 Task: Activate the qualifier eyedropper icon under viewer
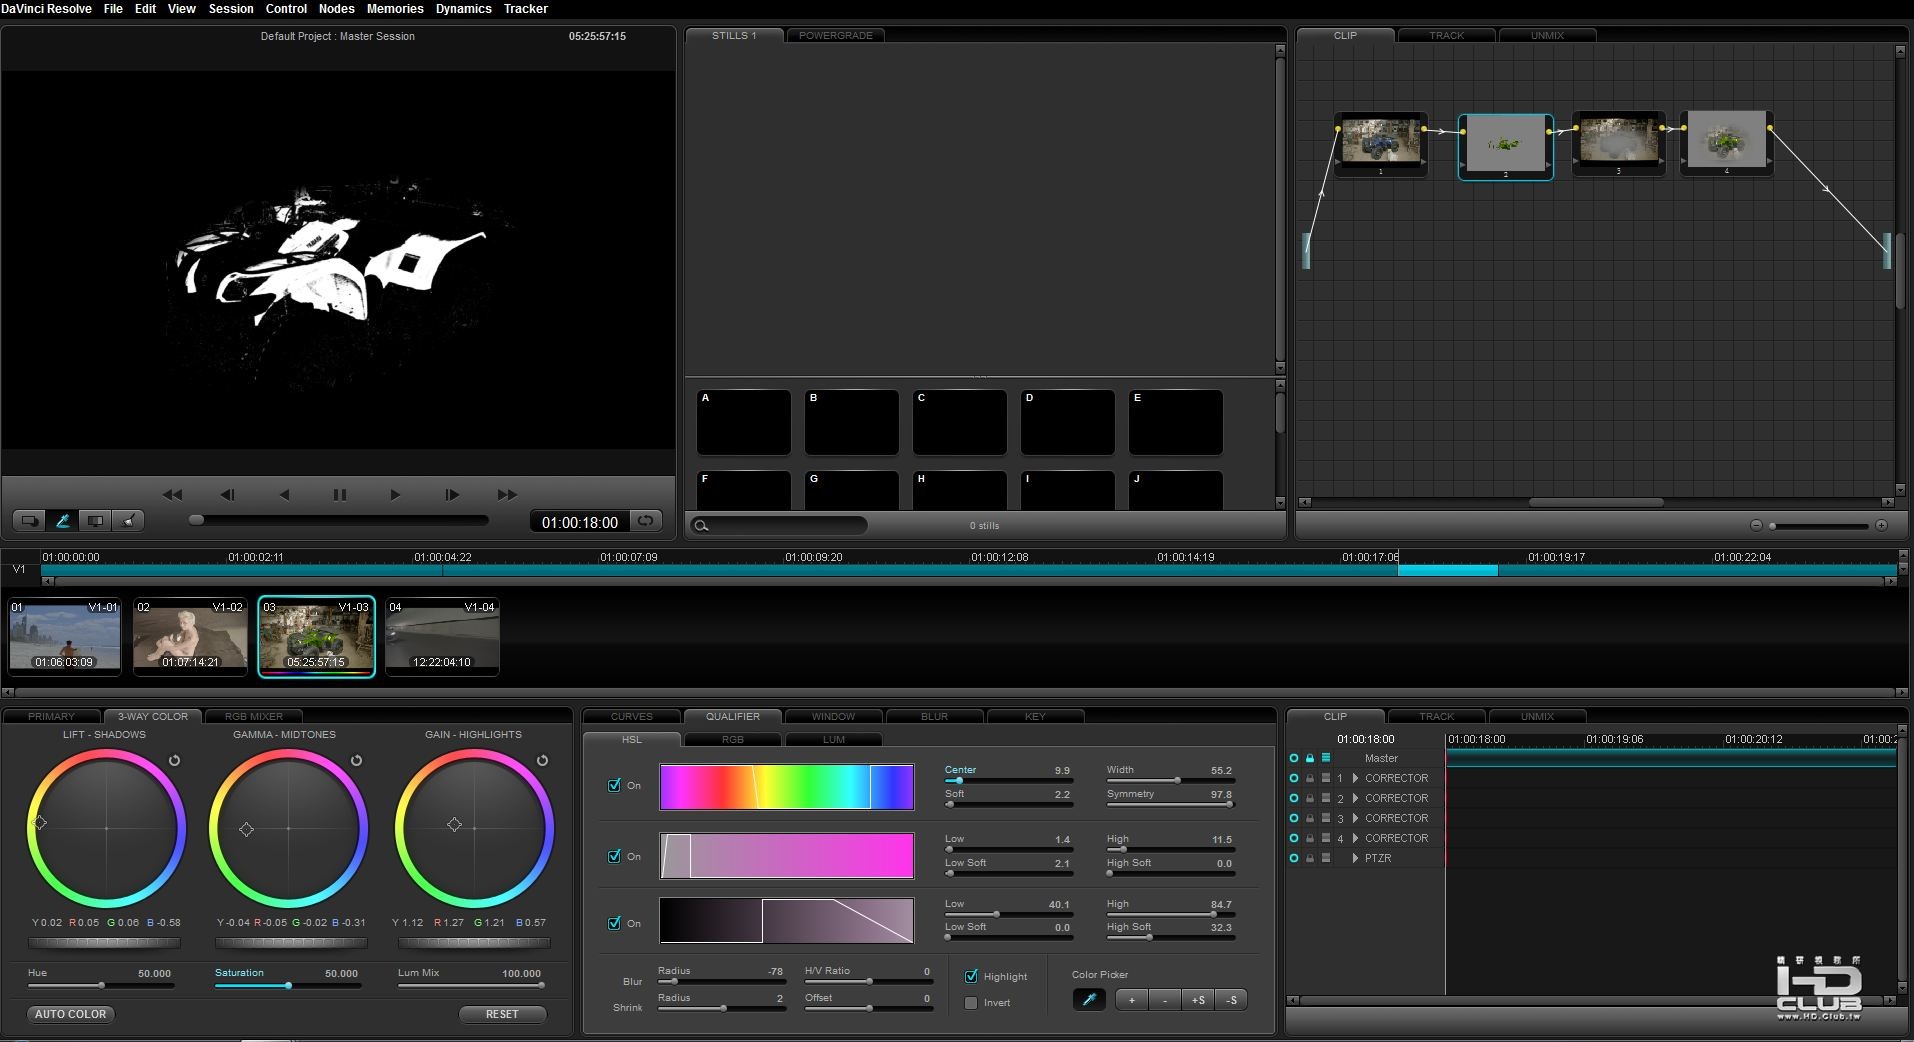coord(62,521)
